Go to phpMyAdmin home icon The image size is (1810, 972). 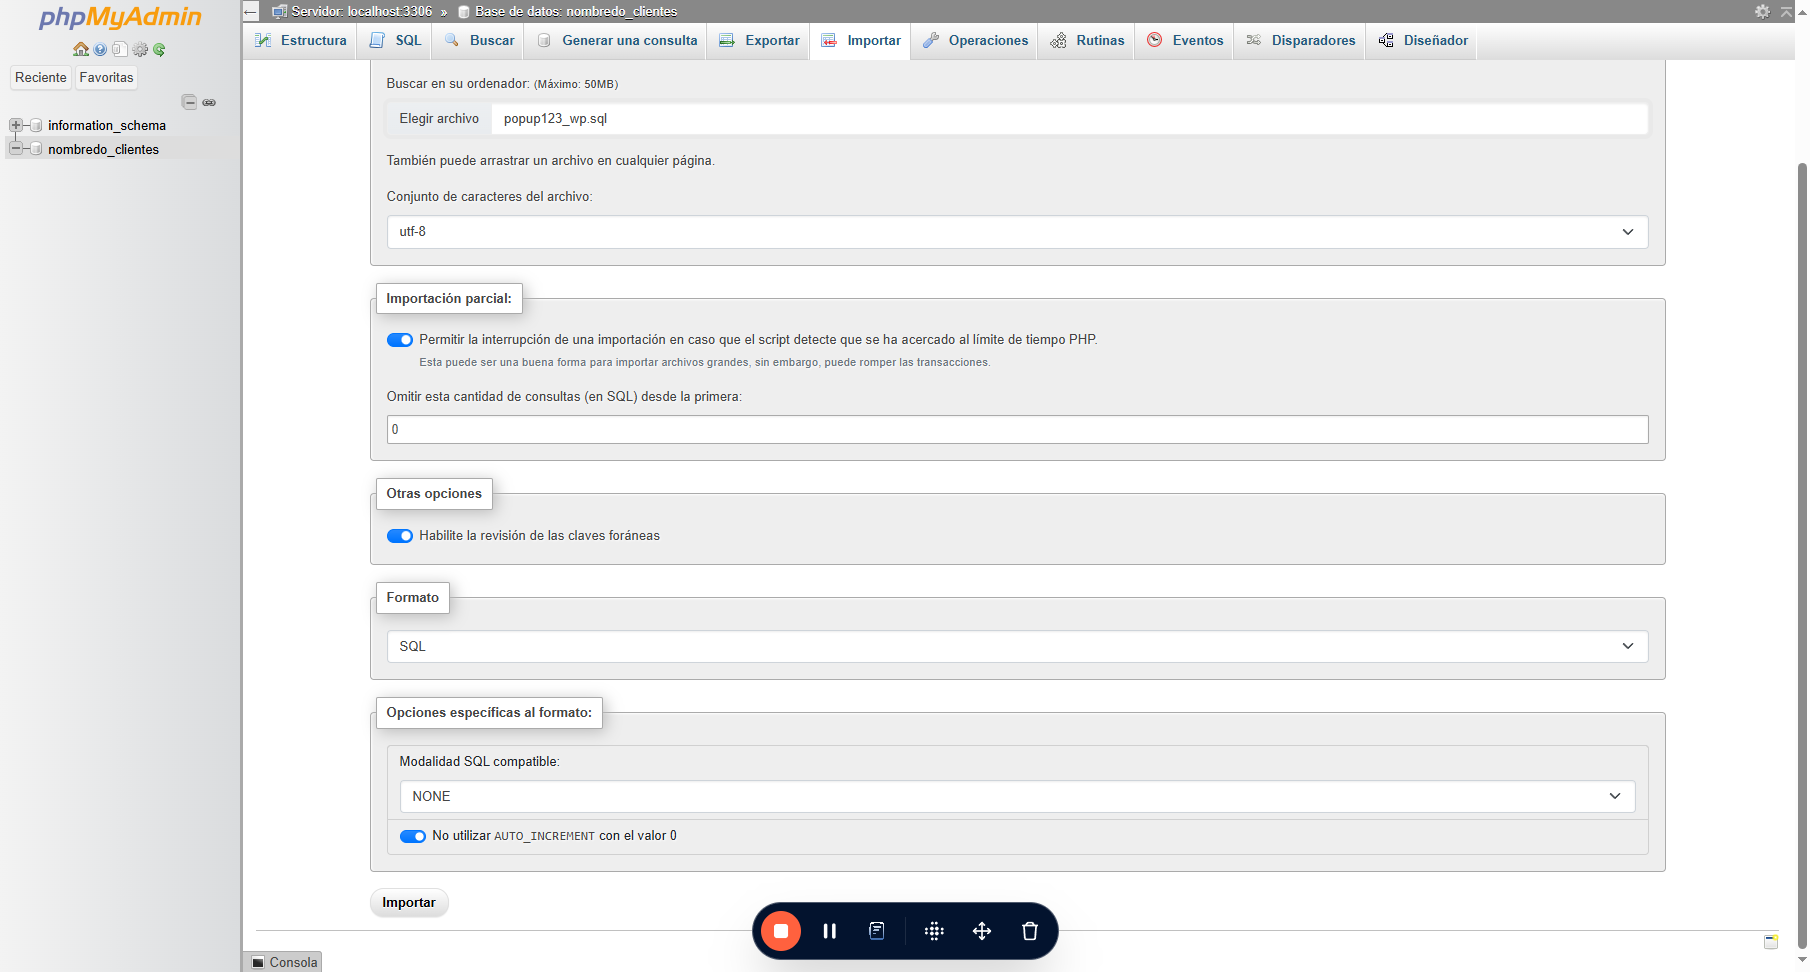pyautogui.click(x=81, y=49)
